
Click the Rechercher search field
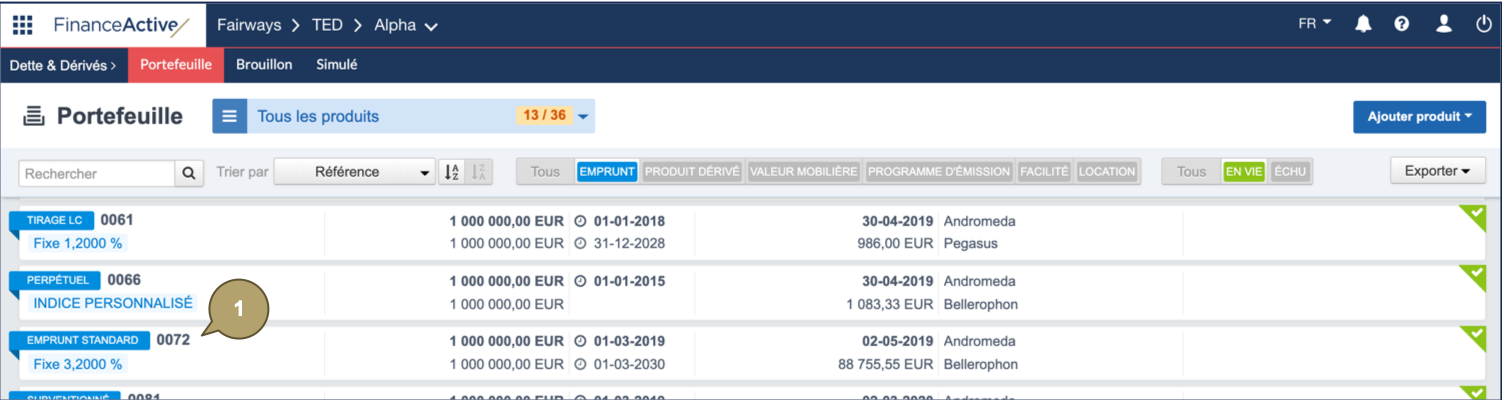click(x=97, y=173)
